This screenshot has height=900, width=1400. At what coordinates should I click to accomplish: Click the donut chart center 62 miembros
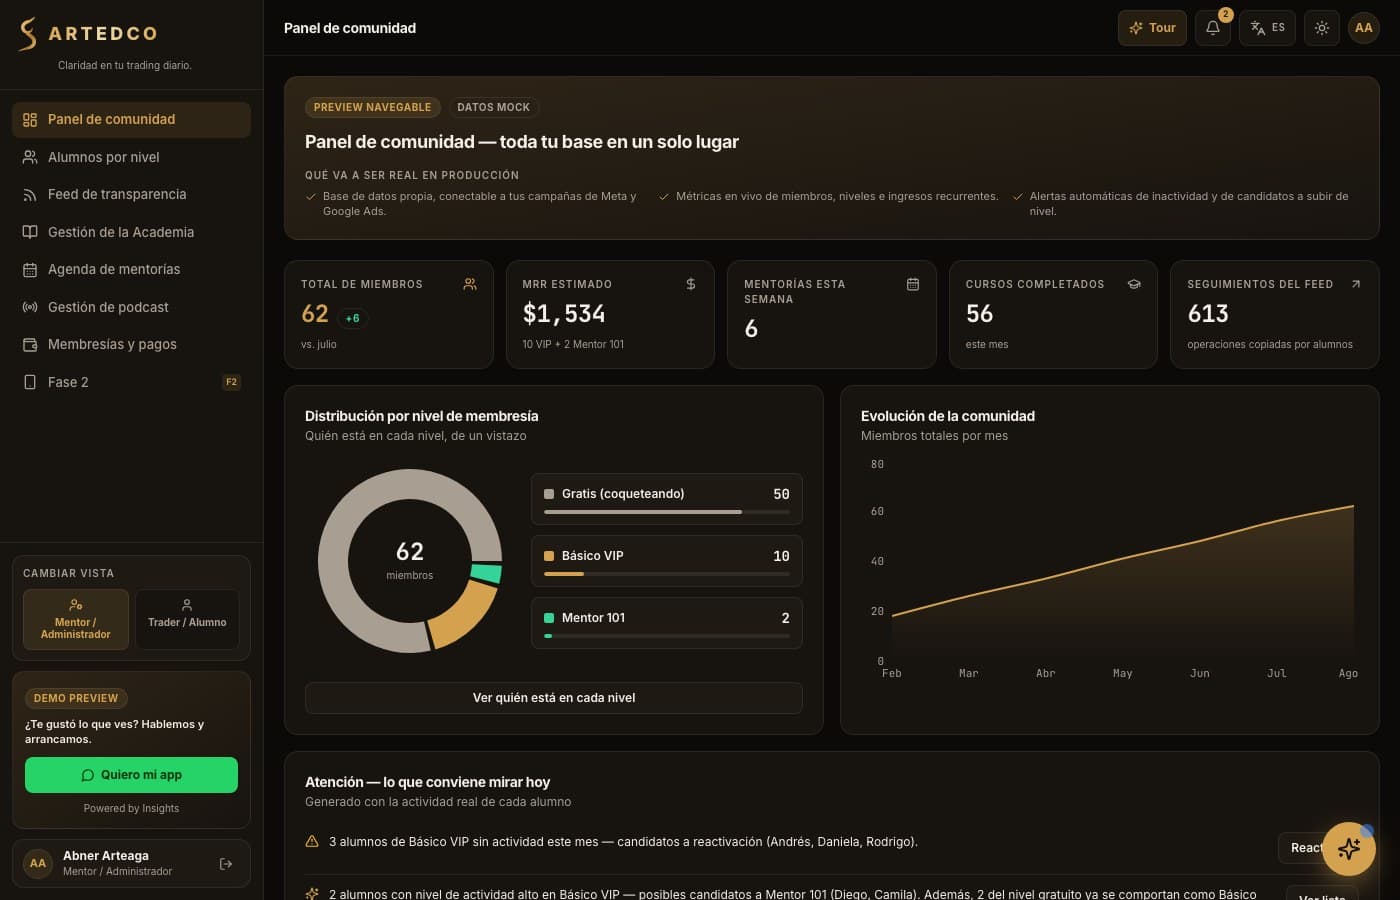pos(410,560)
